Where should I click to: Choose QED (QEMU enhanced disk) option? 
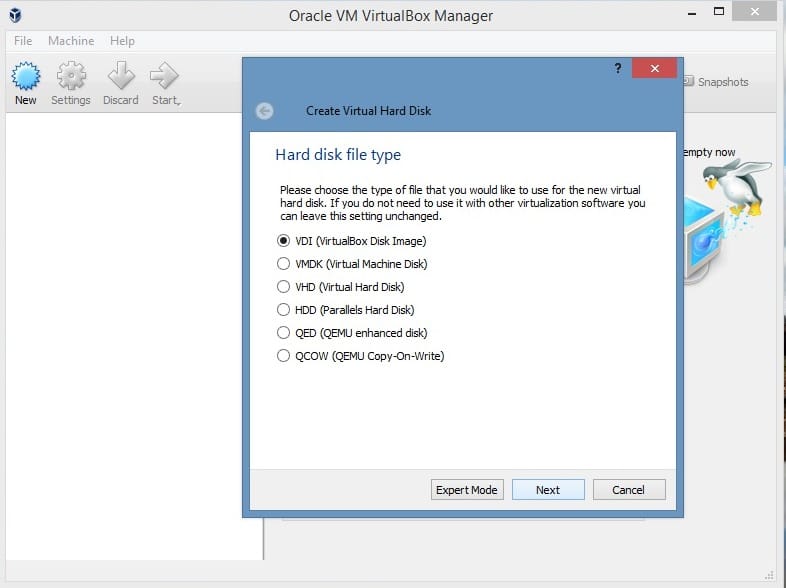[284, 333]
